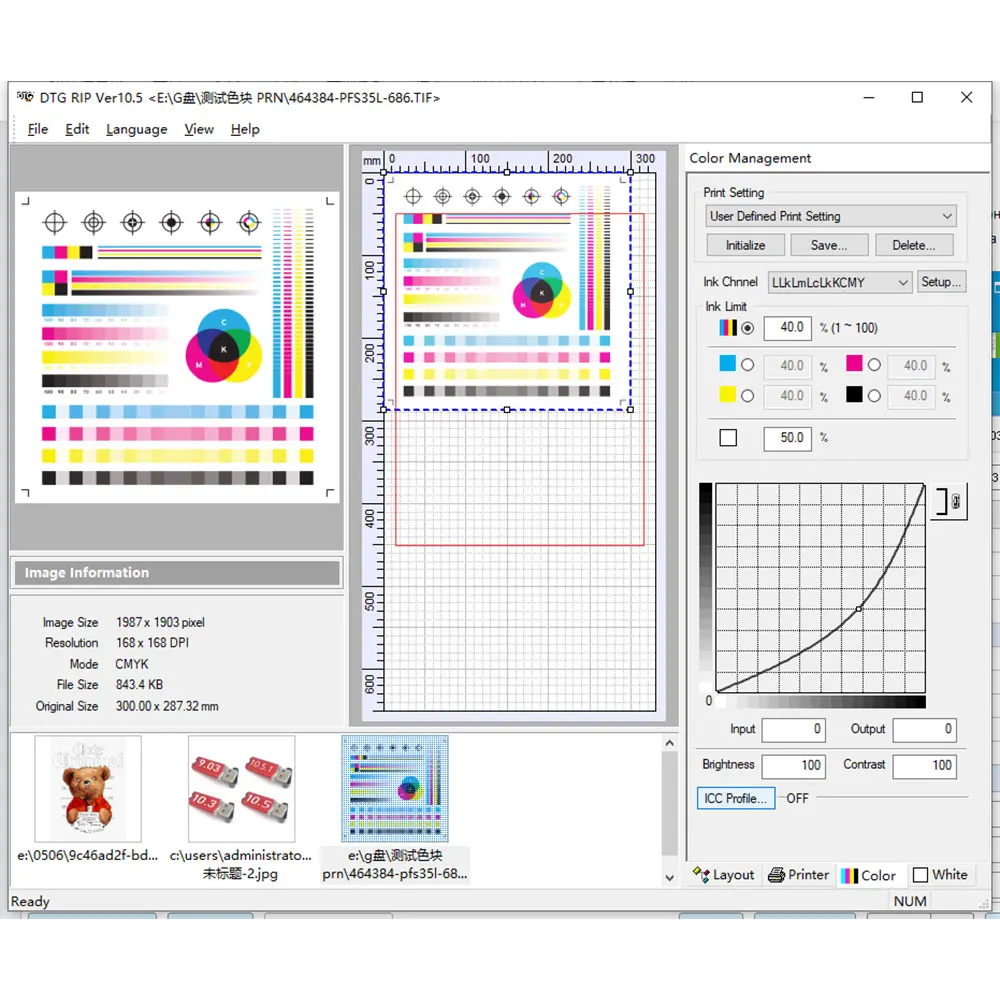Open the User Defined Print Setting dropdown

tap(830, 216)
